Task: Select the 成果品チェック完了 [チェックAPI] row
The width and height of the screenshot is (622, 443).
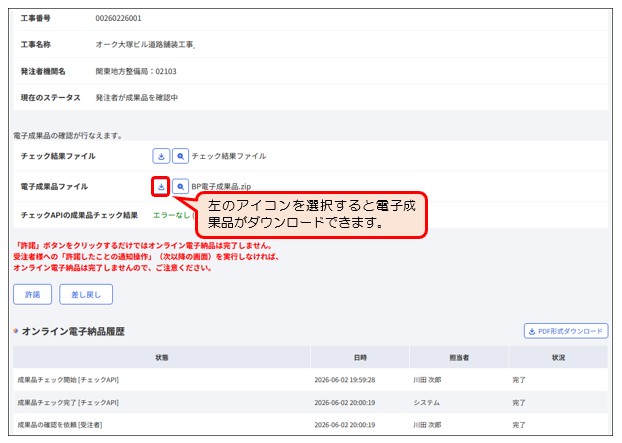Action: [x=311, y=402]
